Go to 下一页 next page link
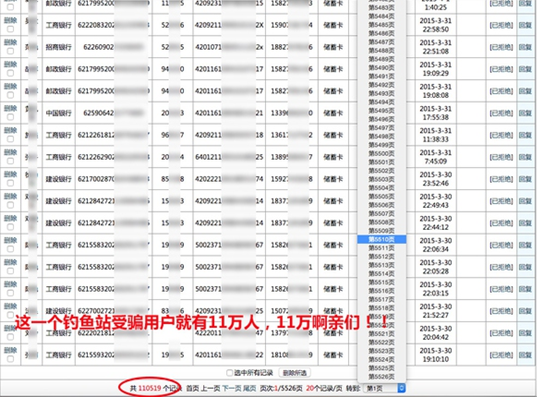This screenshot has width=537, height=398. coord(231,388)
